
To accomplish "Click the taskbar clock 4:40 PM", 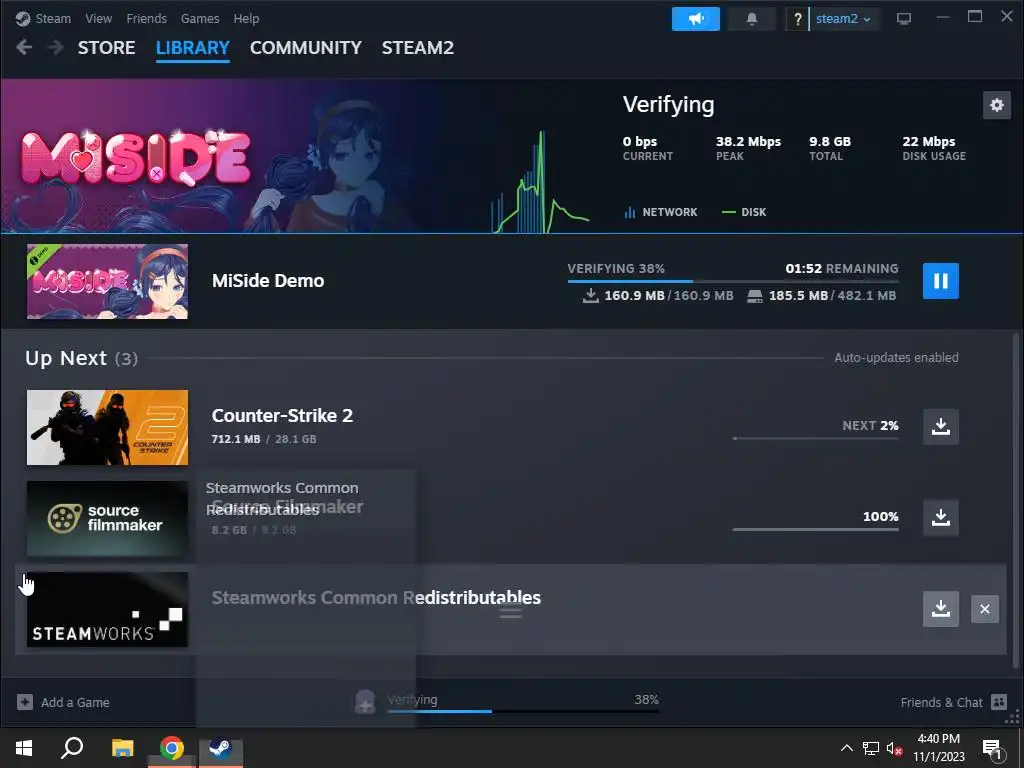I will [938, 739].
